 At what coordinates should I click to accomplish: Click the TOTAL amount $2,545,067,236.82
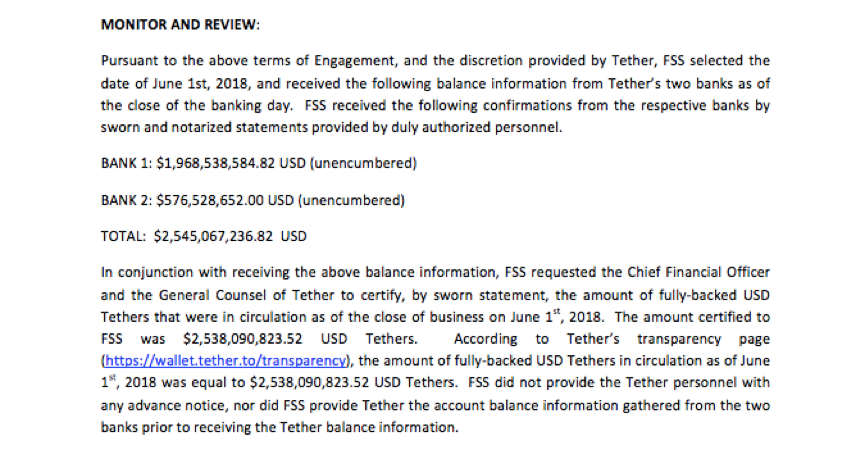click(x=213, y=237)
